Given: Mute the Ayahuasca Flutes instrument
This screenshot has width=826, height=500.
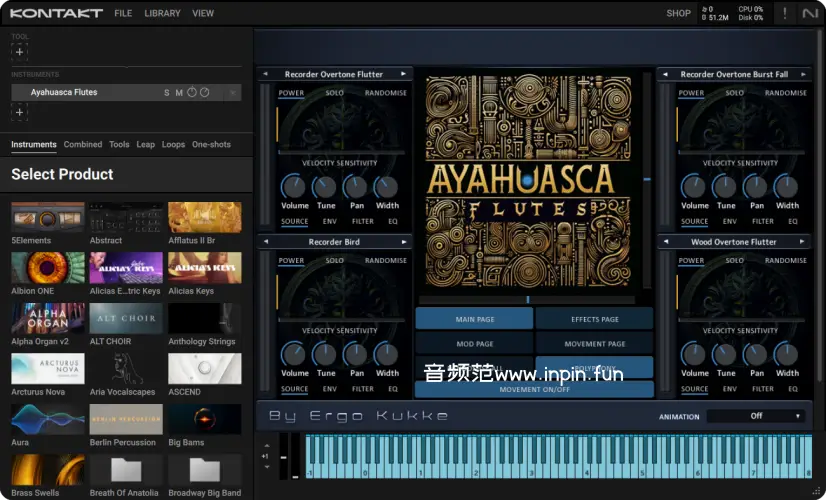Looking at the screenshot, I should coord(179,93).
